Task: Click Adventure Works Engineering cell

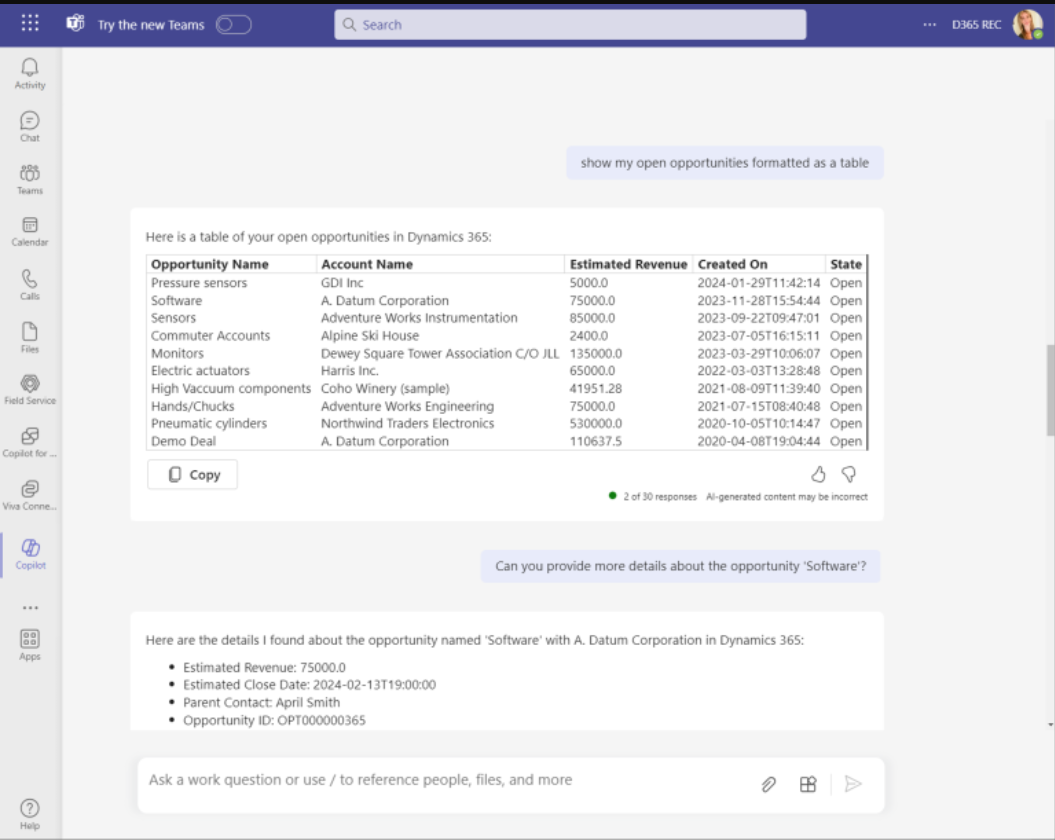Action: [407, 406]
